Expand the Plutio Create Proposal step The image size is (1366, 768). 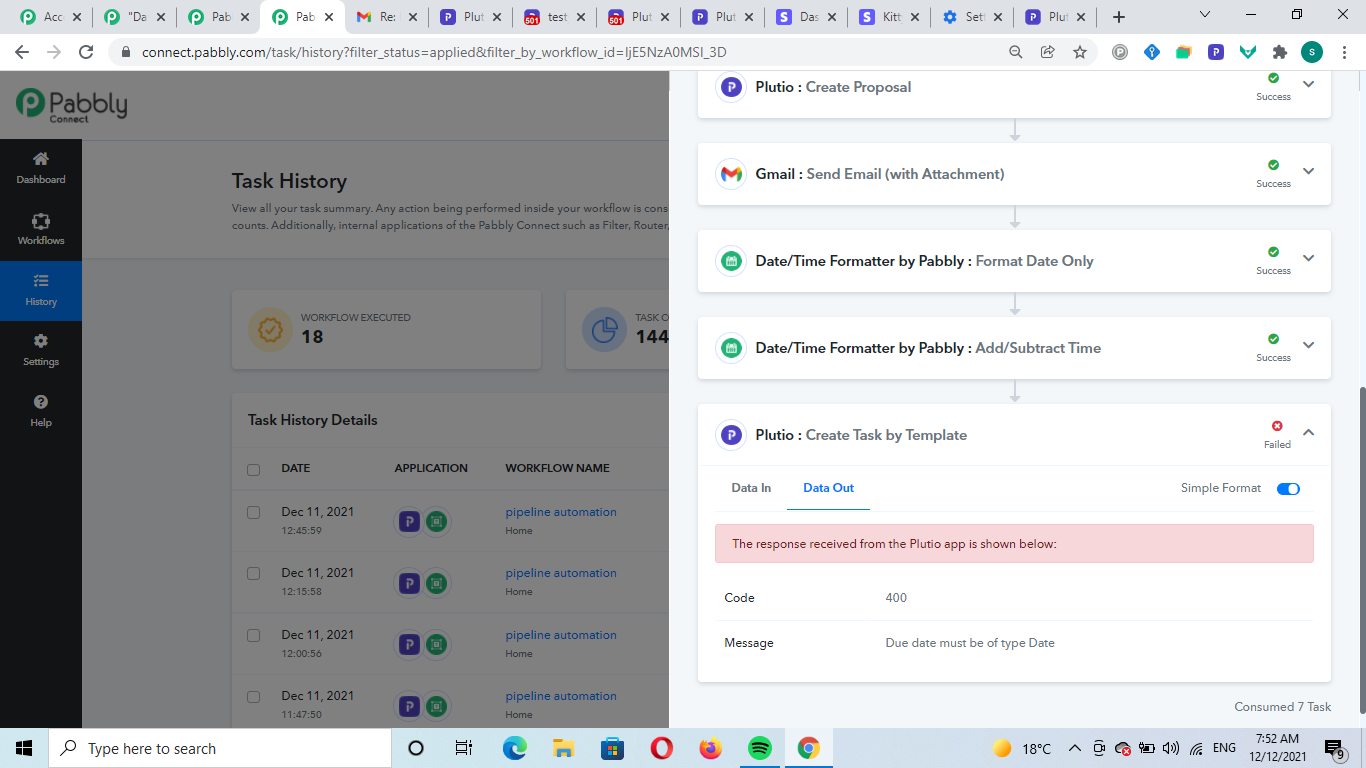point(1308,84)
